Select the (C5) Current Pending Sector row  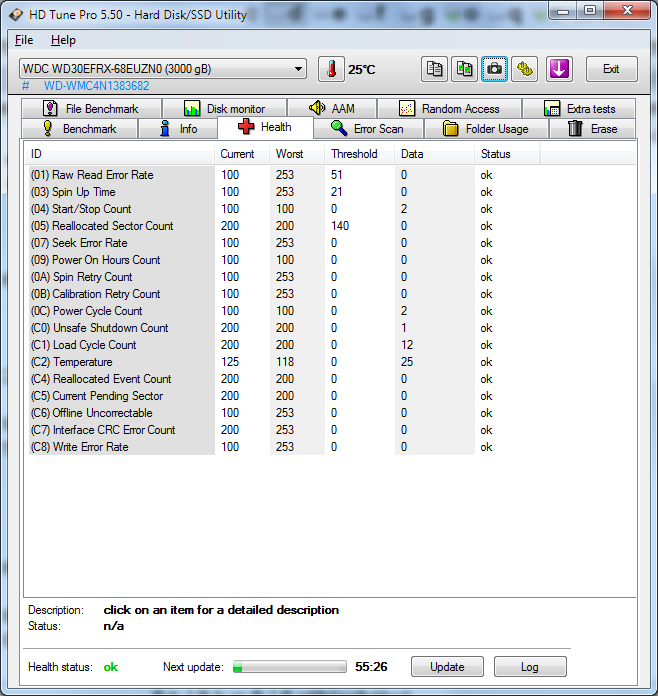click(284, 396)
